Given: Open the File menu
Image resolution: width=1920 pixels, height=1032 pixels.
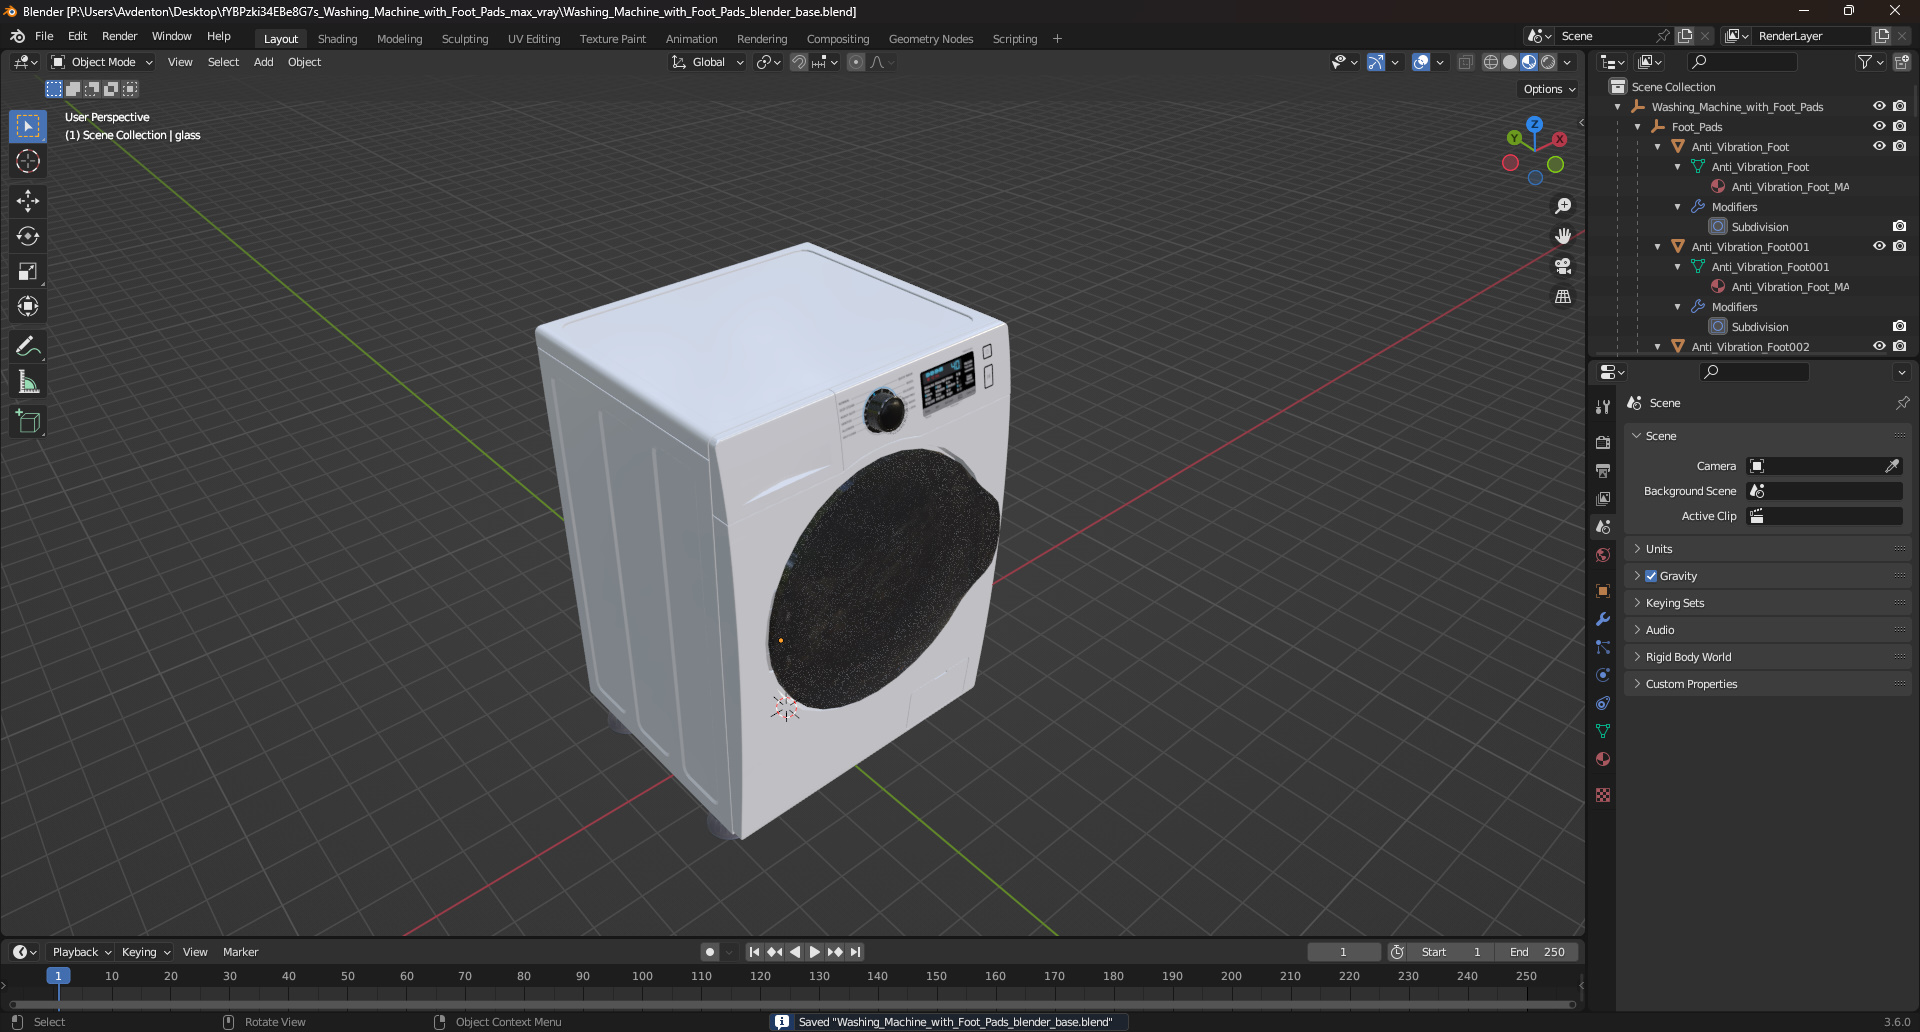Looking at the screenshot, I should point(44,36).
